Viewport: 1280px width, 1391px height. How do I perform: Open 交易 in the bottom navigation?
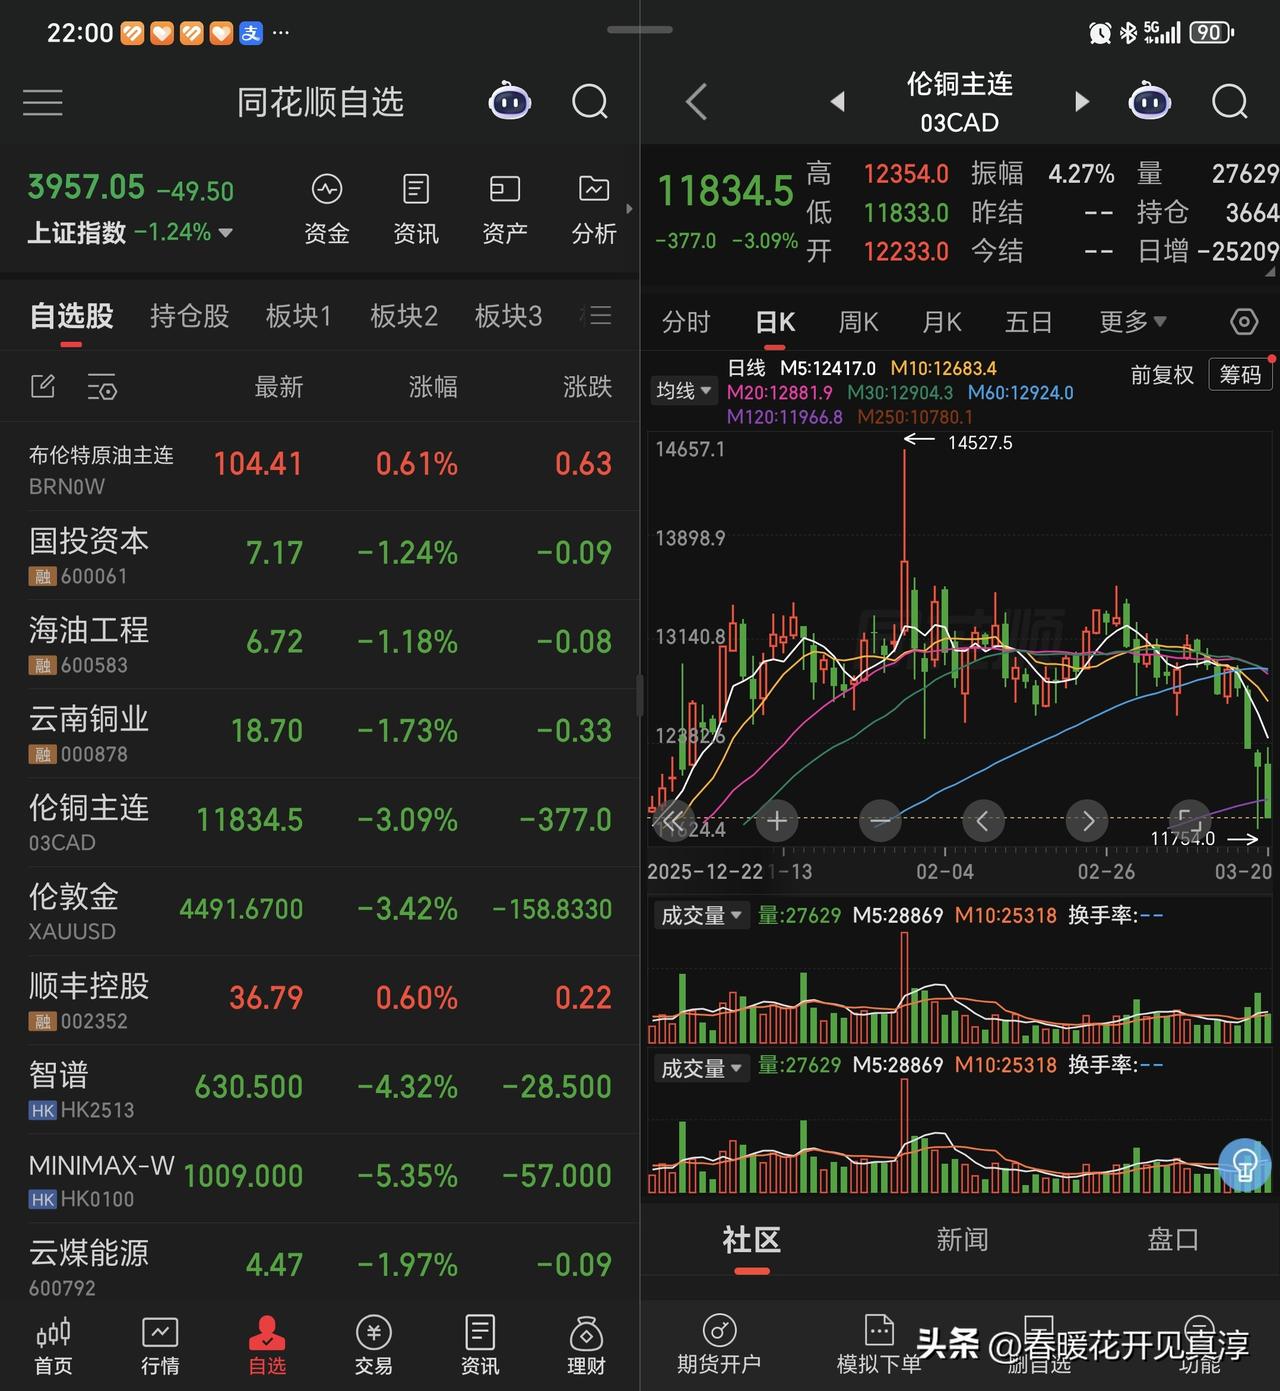pos(373,1345)
